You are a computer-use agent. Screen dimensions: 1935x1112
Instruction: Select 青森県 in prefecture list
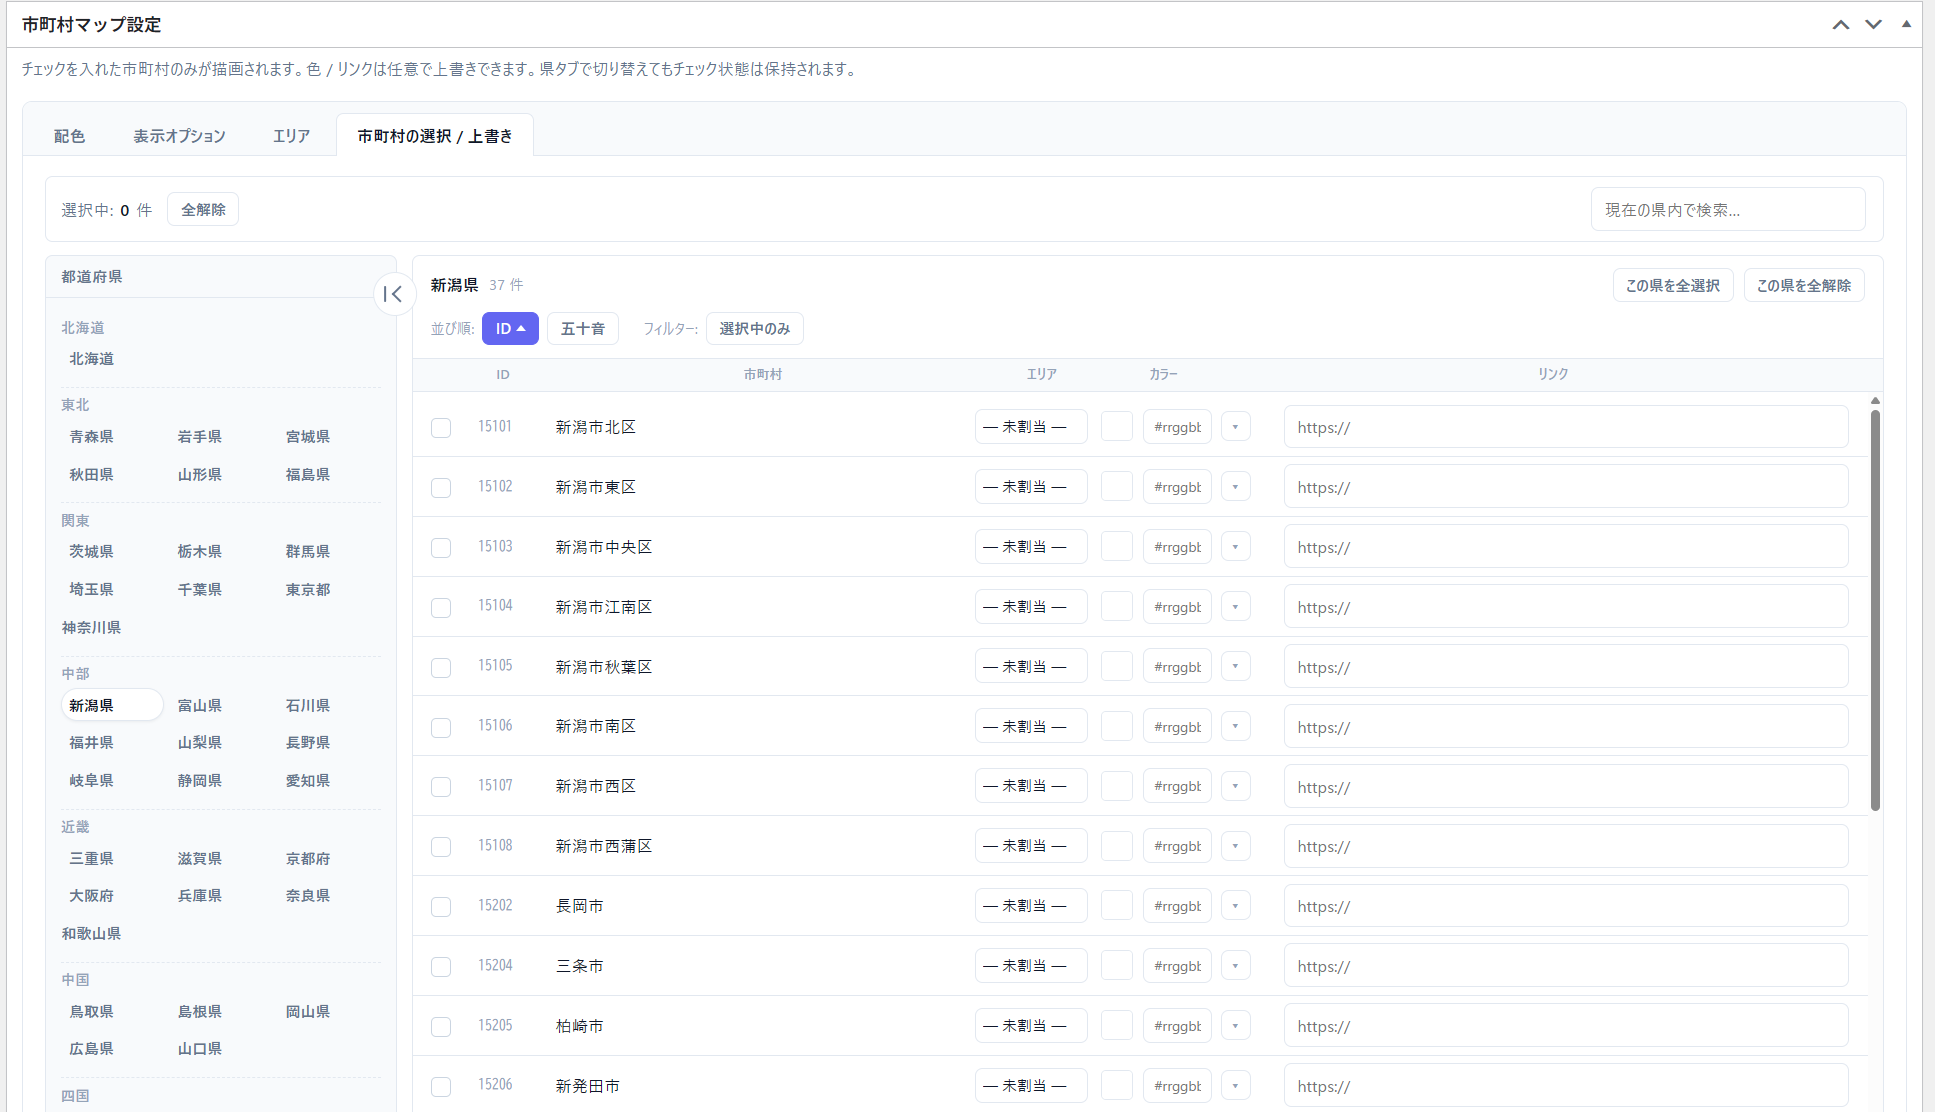[91, 437]
